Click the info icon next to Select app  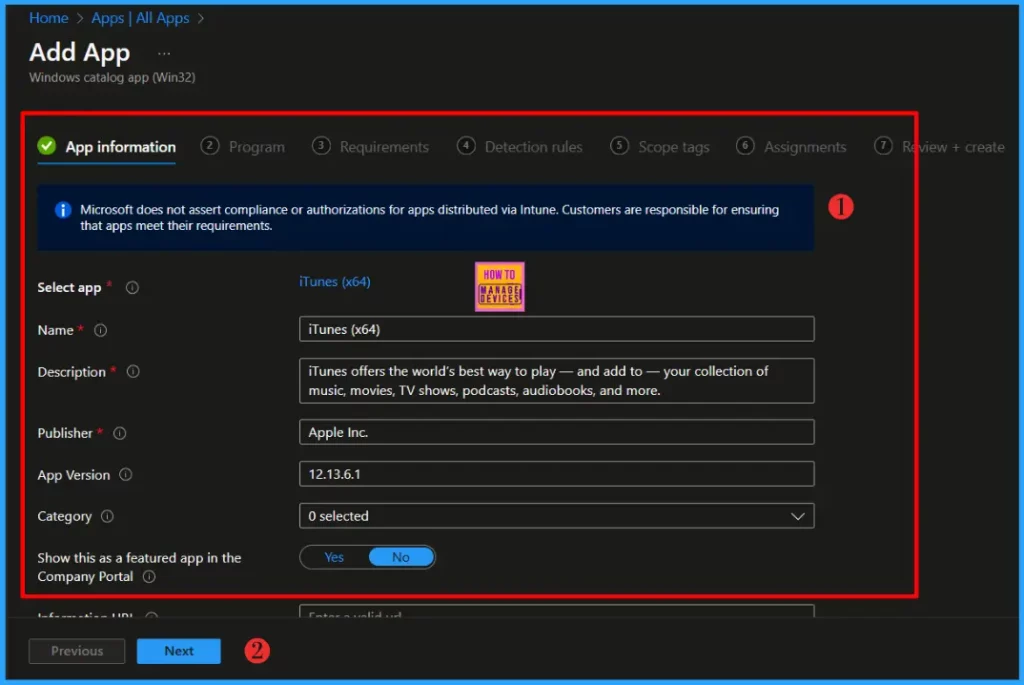pyautogui.click(x=132, y=287)
